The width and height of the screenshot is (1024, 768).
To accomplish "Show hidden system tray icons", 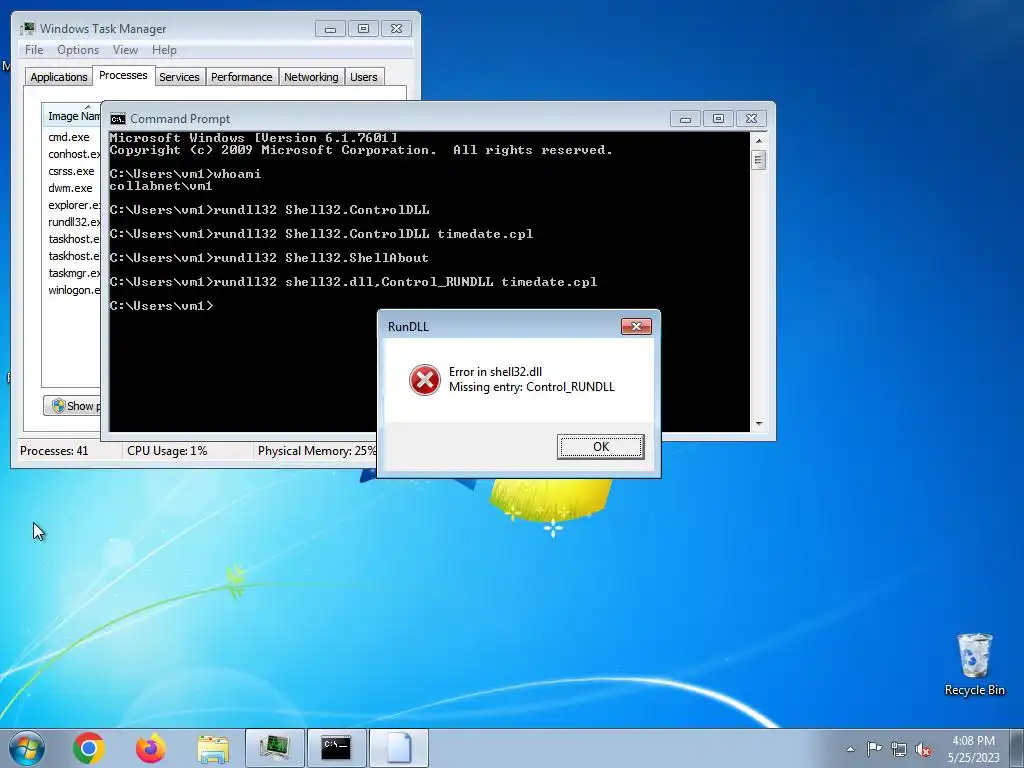I will [x=850, y=749].
